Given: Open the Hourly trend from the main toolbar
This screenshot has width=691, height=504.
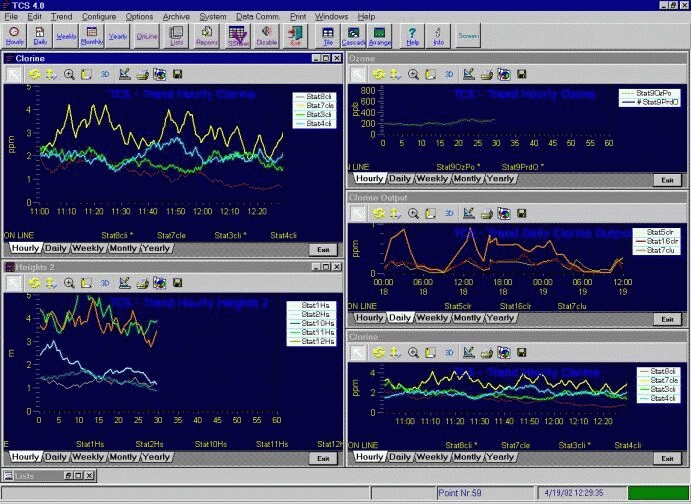Looking at the screenshot, I should coord(15,36).
